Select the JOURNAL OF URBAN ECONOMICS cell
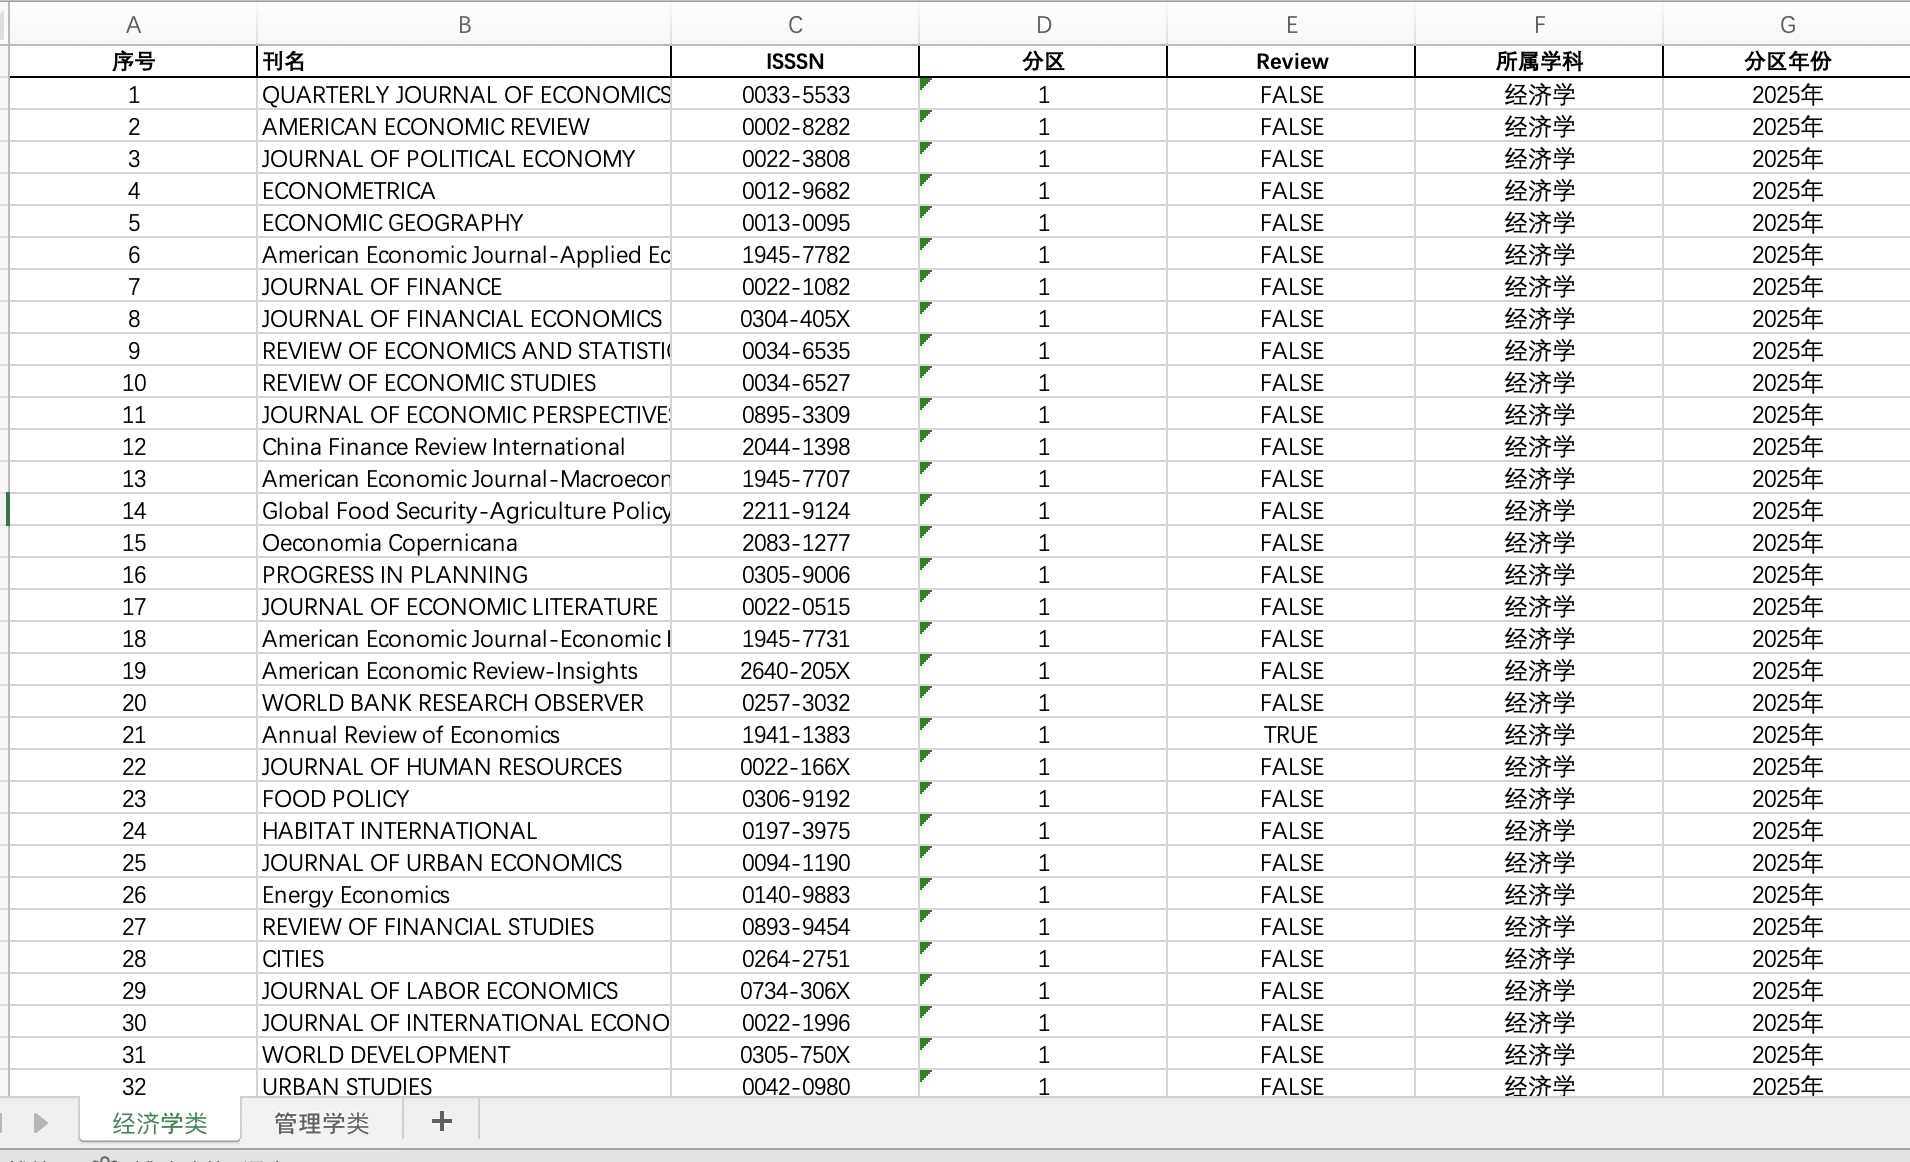 coord(464,862)
